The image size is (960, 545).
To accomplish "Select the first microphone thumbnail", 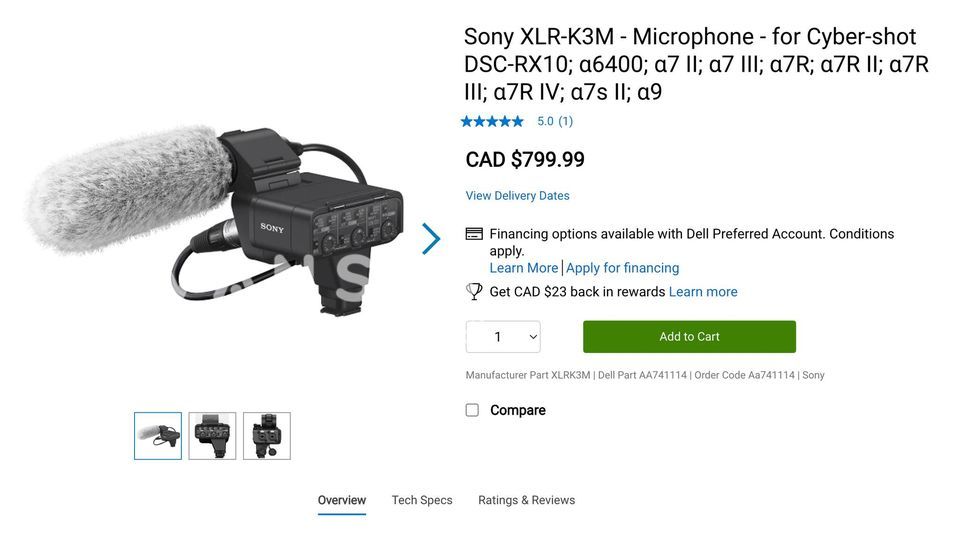I will [158, 436].
